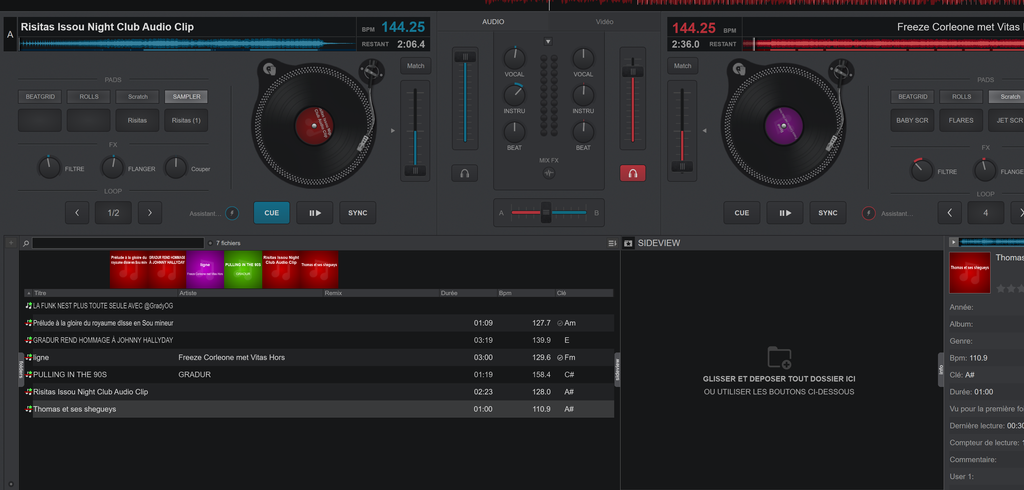This screenshot has width=1024, height=490.
Task: Click the MIX FX waveform icon
Action: 548,173
